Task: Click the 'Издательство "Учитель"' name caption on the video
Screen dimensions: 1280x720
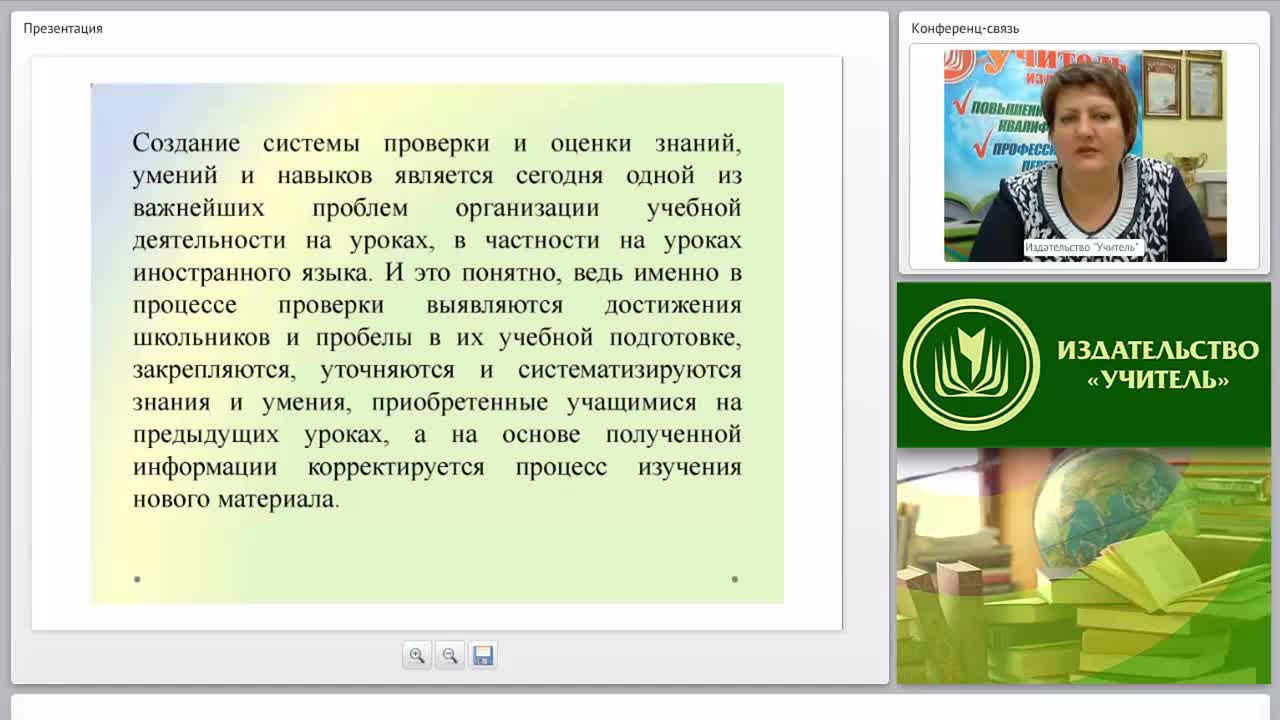Action: 1083,247
